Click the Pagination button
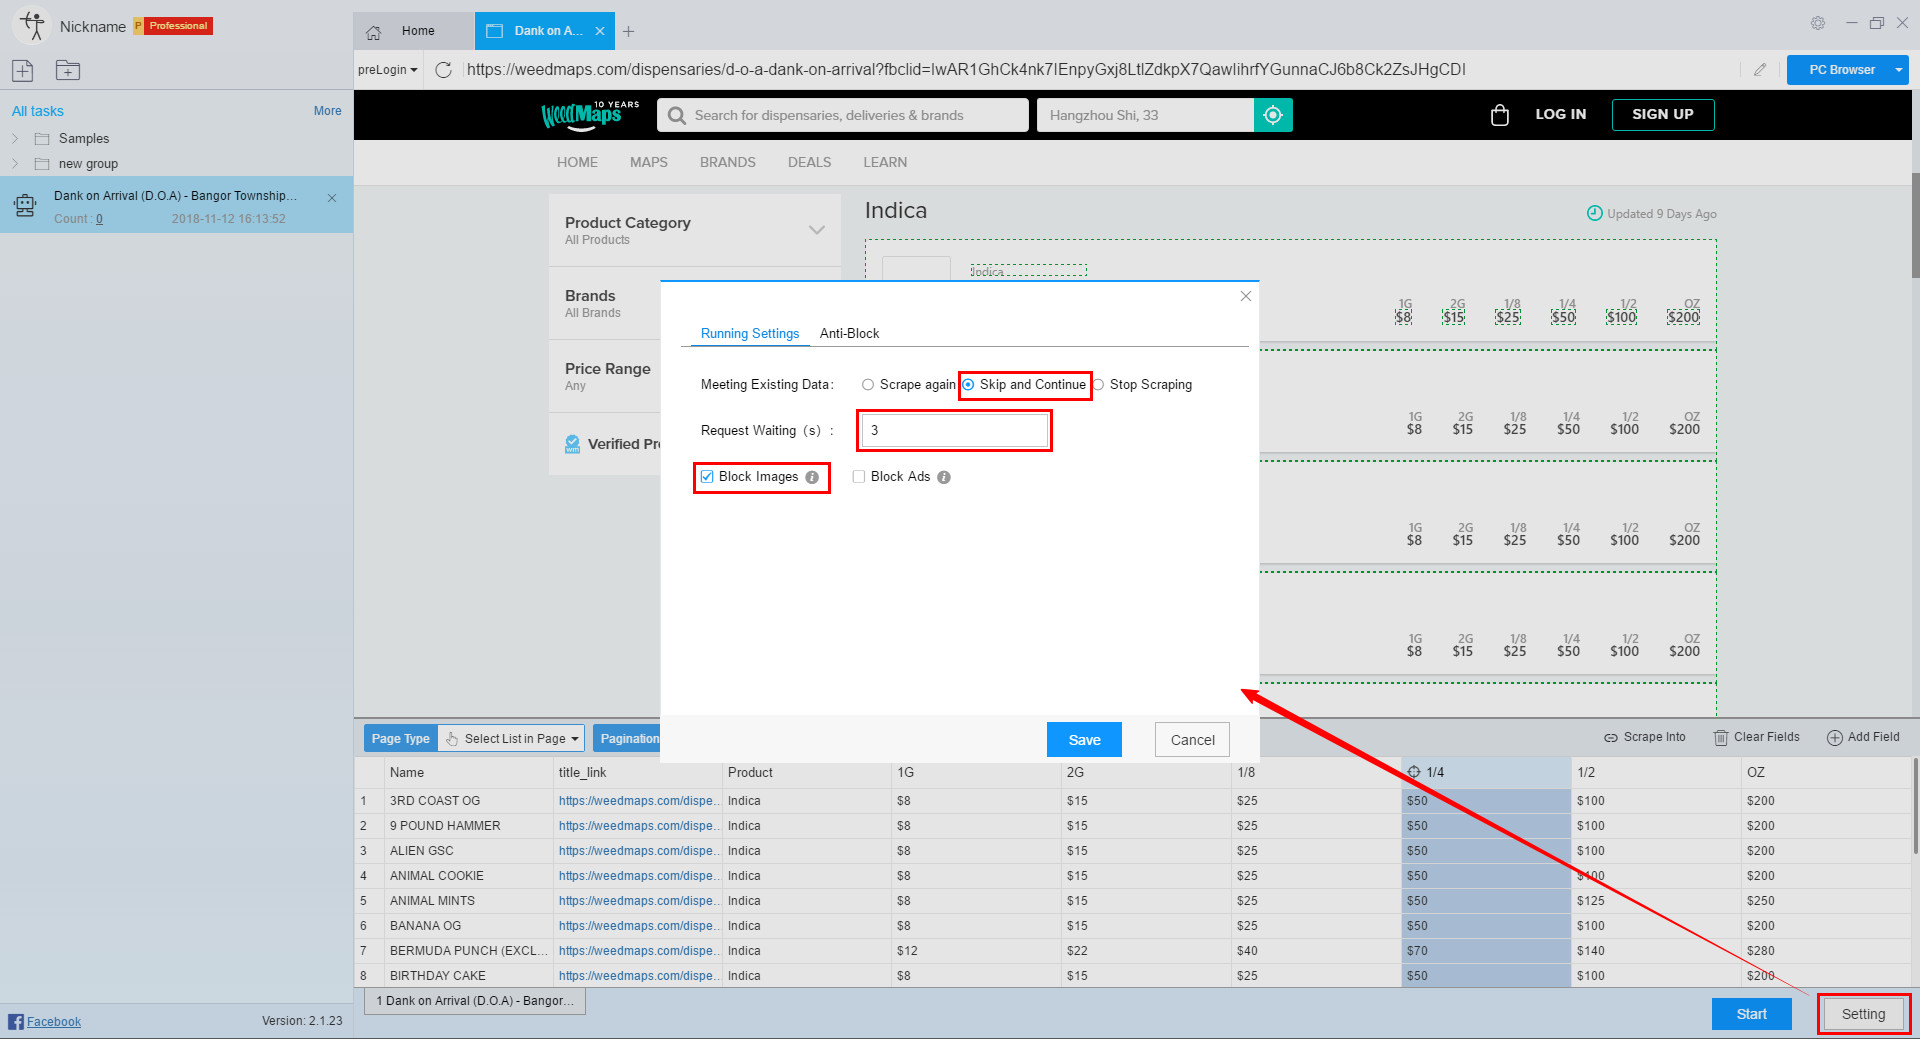The image size is (1920, 1039). coord(627,739)
